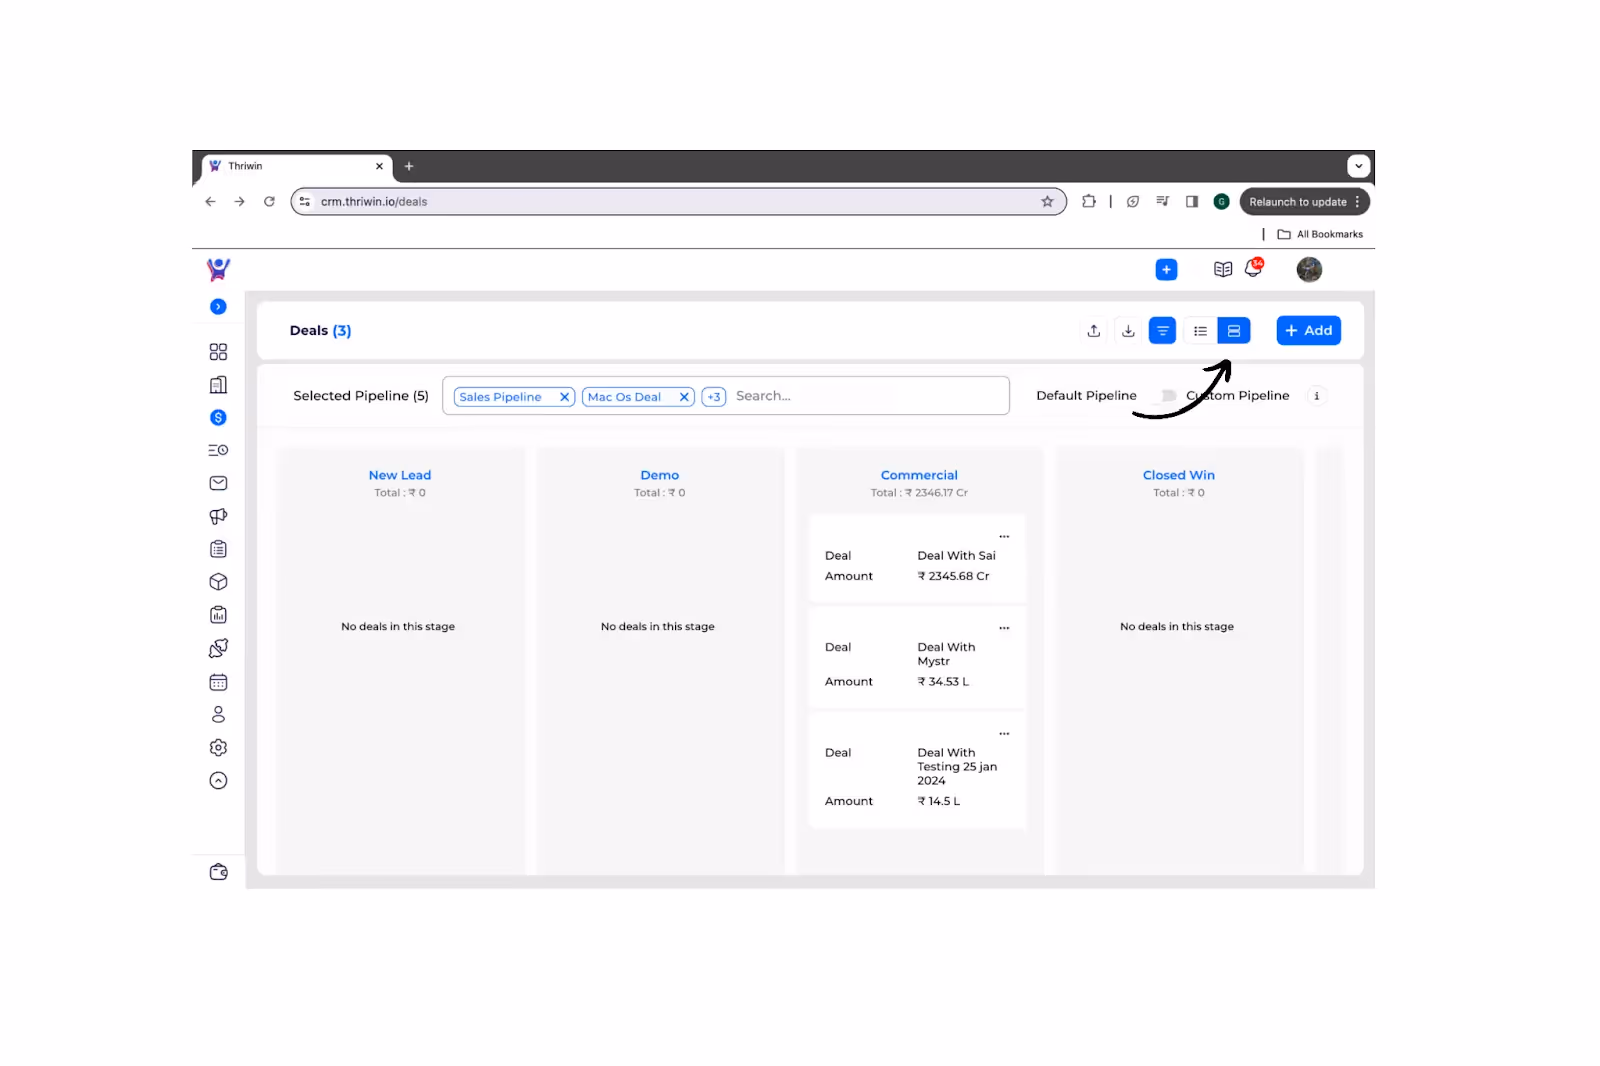Open the Deal With Mystr card
This screenshot has height=1066, width=1600.
pos(917,658)
